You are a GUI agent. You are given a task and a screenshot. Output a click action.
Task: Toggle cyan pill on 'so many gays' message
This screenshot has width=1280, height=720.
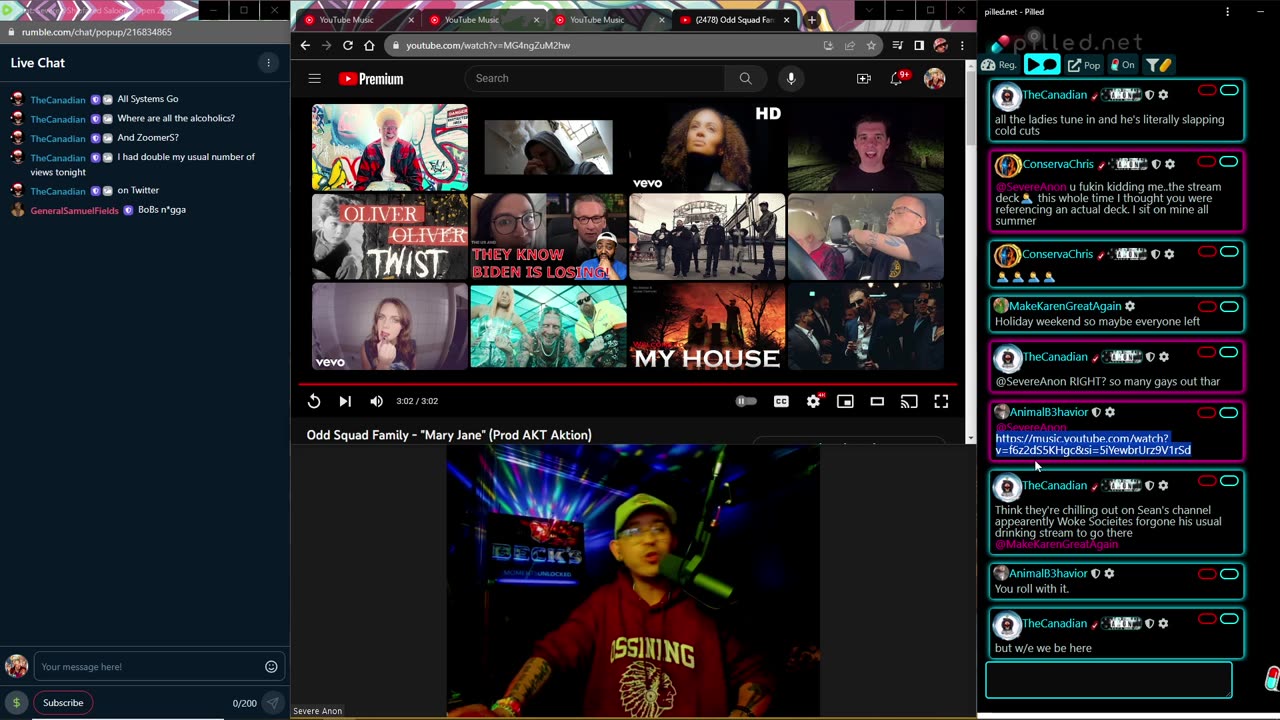click(1229, 352)
